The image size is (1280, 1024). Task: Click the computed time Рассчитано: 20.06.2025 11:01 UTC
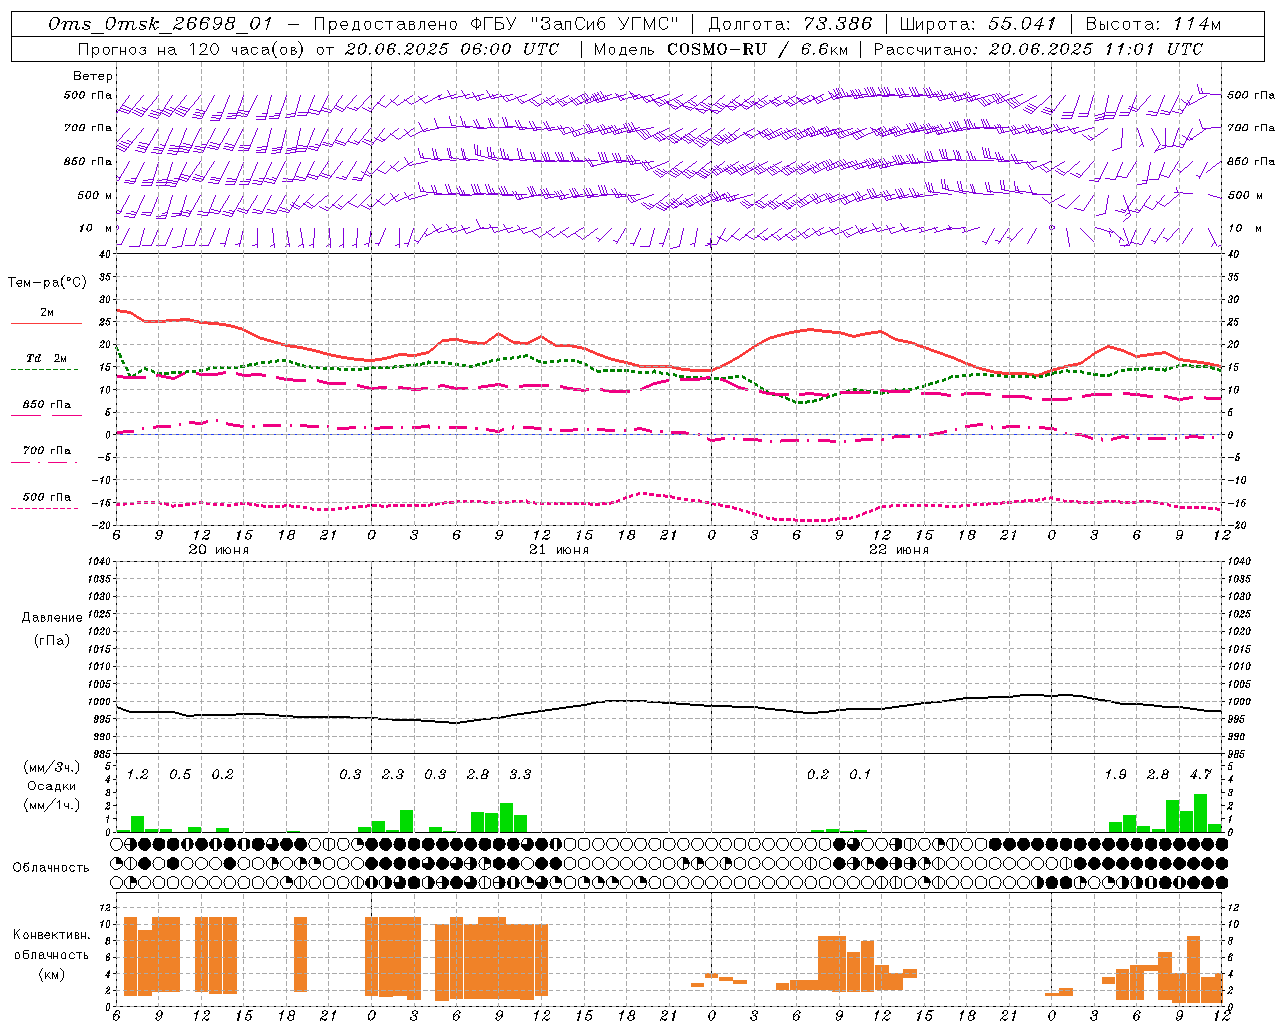pyautogui.click(x=1038, y=49)
